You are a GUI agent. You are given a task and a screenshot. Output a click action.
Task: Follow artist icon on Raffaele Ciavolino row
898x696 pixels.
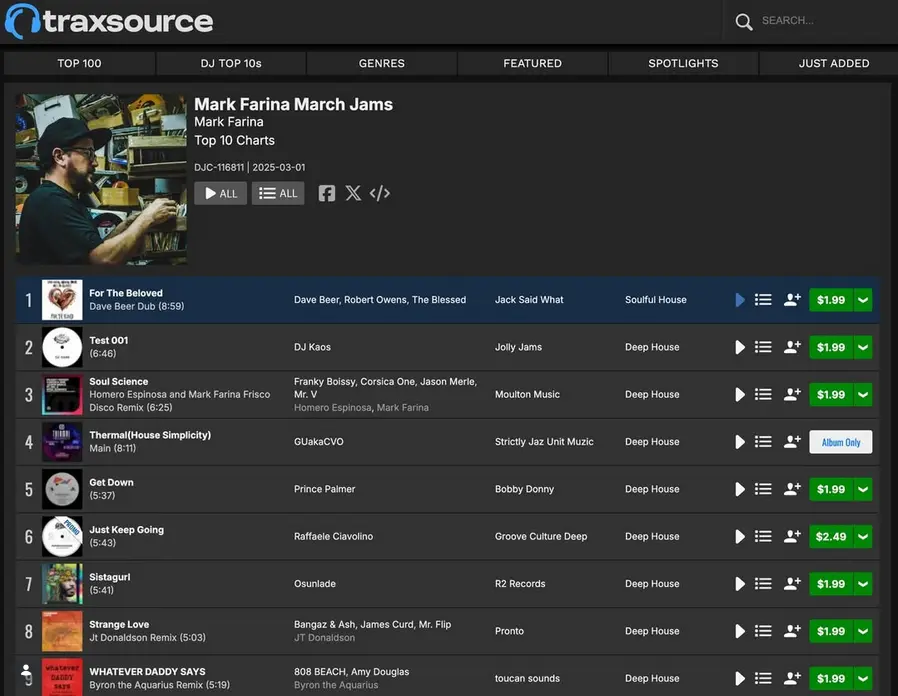[792, 536]
